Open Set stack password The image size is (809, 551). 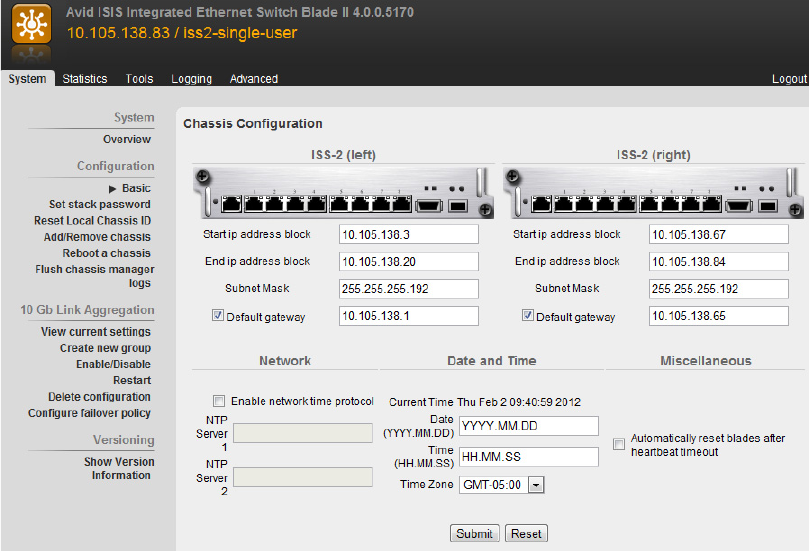pos(100,204)
